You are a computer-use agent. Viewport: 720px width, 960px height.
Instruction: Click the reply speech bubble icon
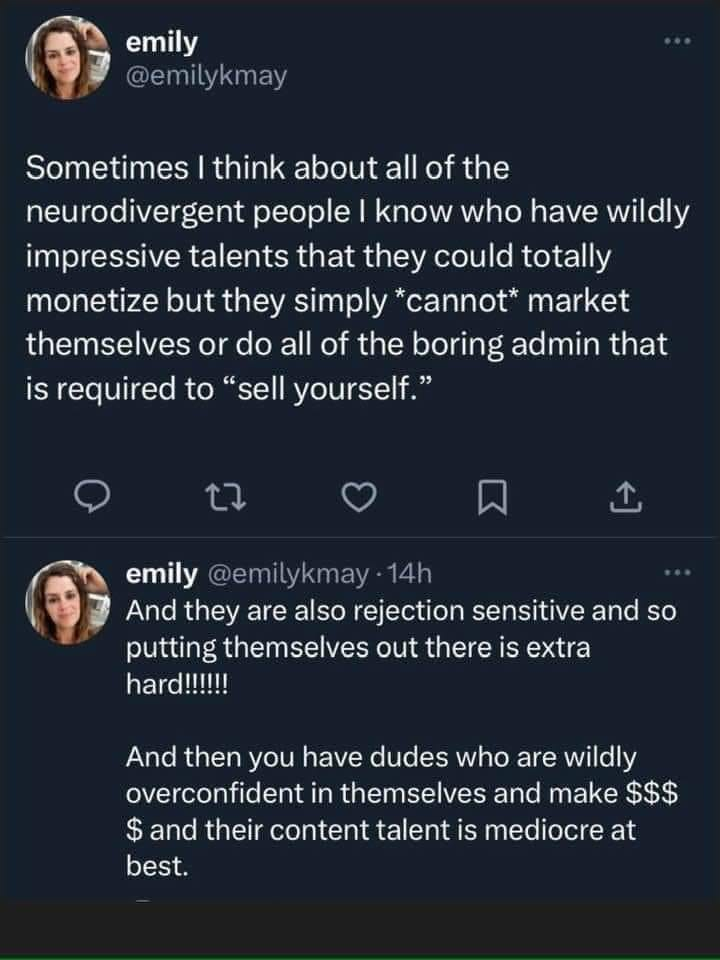click(x=92, y=497)
